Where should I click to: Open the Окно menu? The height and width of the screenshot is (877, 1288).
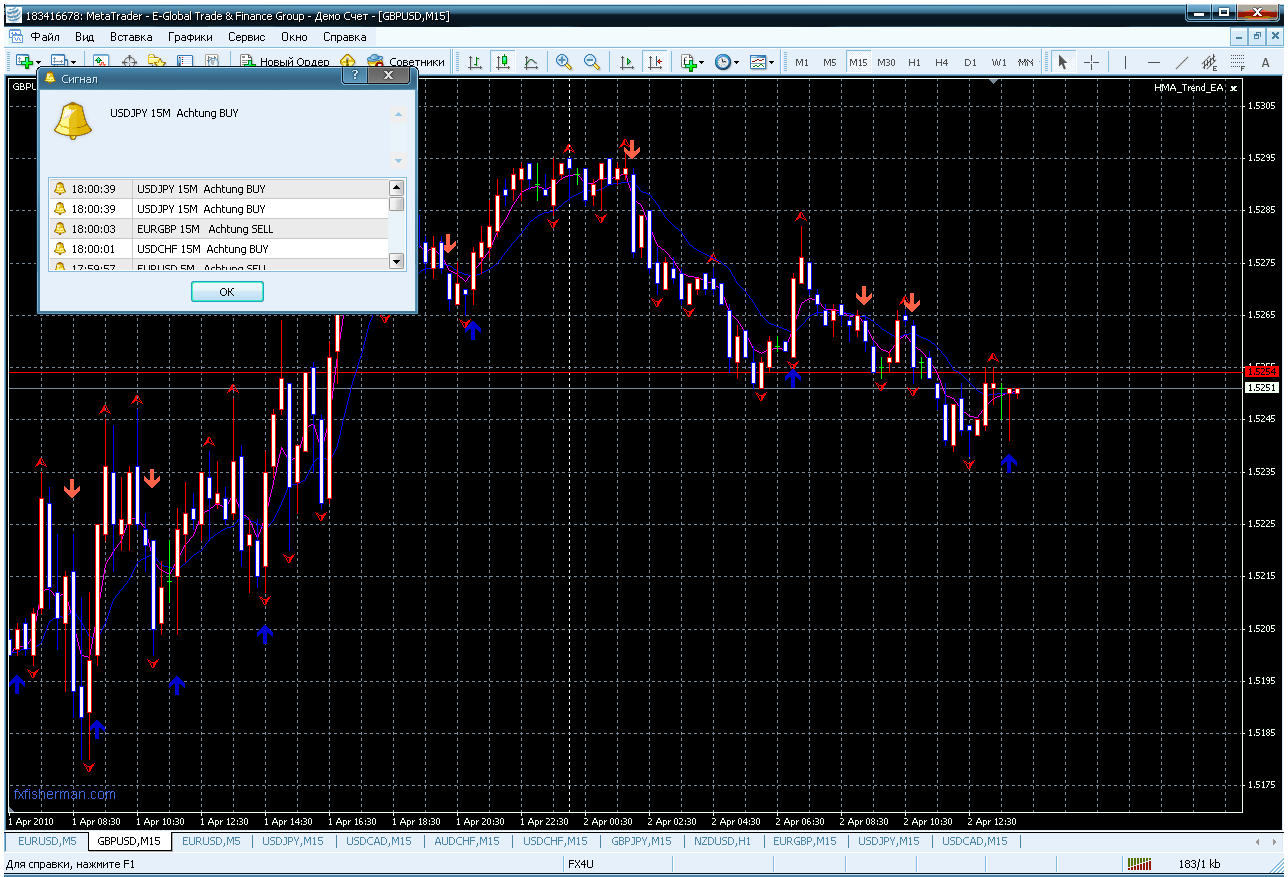pos(295,37)
